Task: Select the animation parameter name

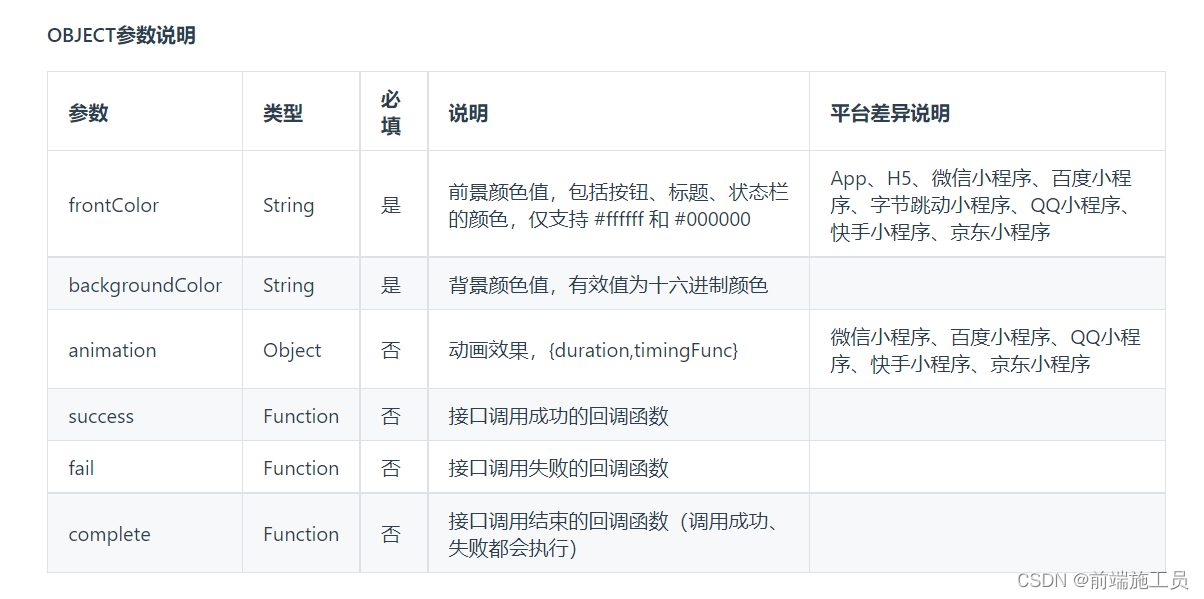Action: click(x=112, y=350)
